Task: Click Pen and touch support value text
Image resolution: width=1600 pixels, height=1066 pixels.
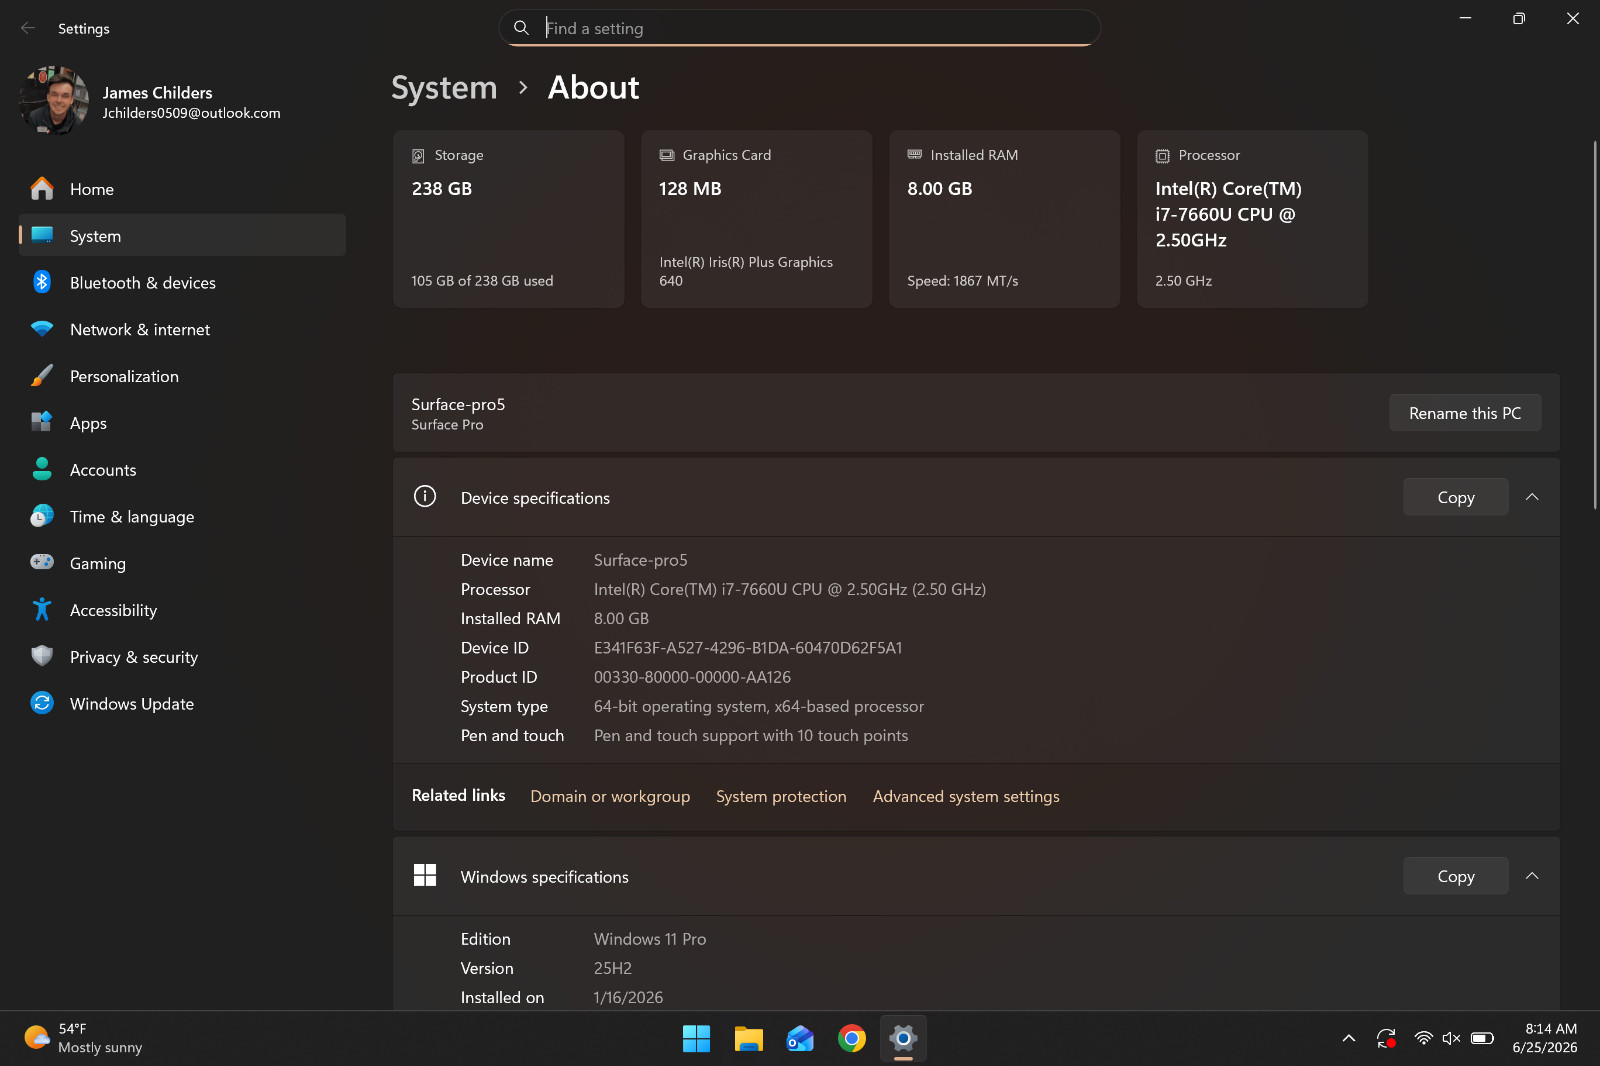Action: (751, 736)
